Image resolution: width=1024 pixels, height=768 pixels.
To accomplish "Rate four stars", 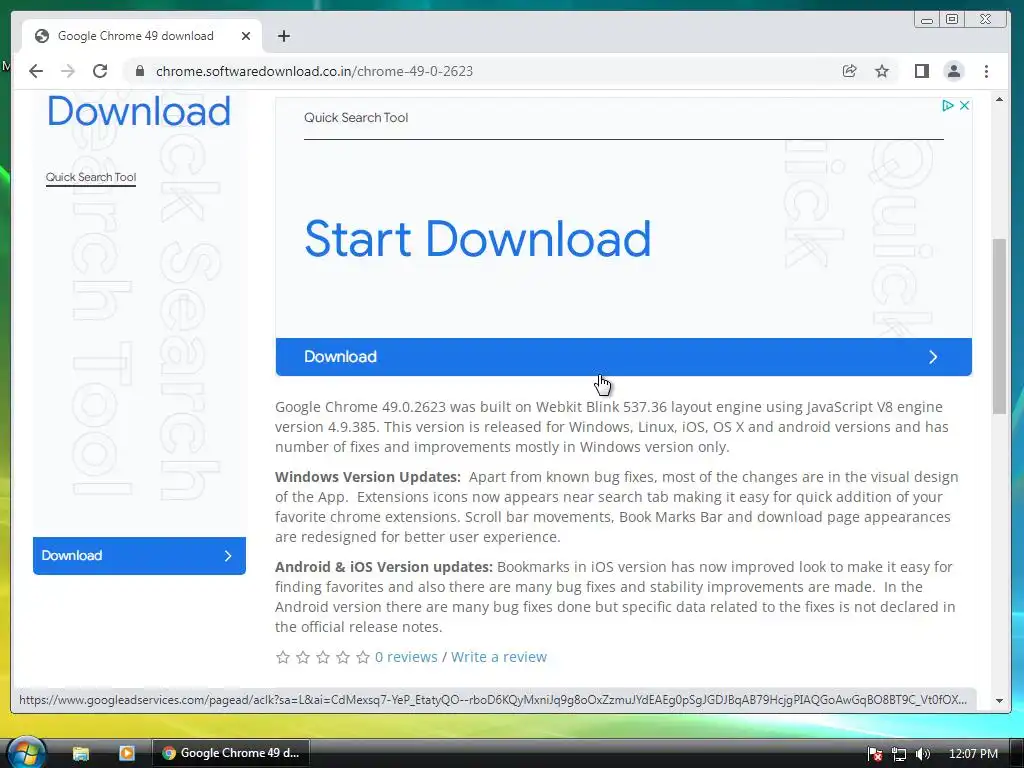I will click(x=344, y=657).
